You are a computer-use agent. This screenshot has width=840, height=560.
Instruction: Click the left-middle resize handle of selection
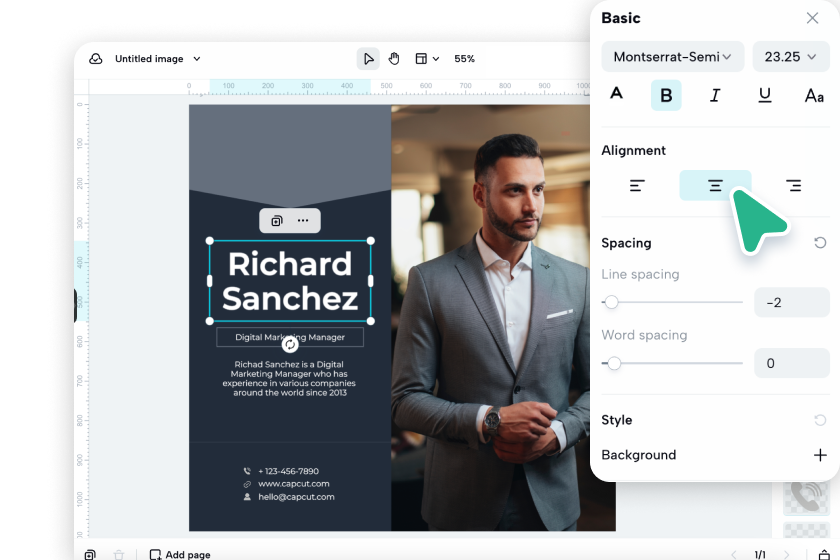pyautogui.click(x=209, y=281)
